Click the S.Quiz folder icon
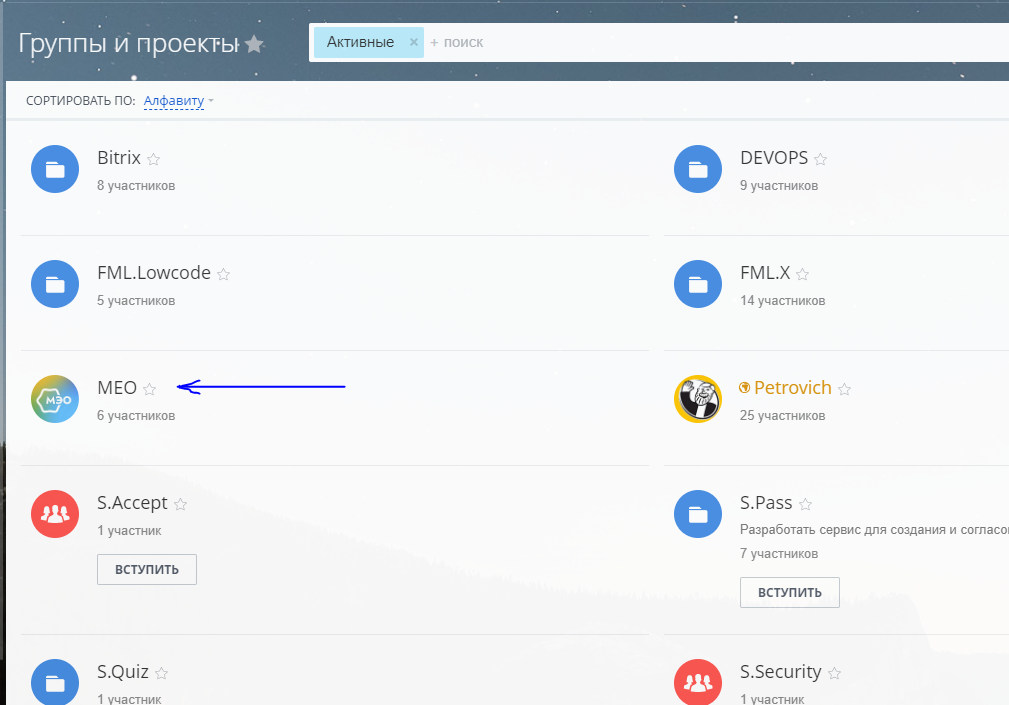Image resolution: width=1009 pixels, height=705 pixels. coord(55,682)
